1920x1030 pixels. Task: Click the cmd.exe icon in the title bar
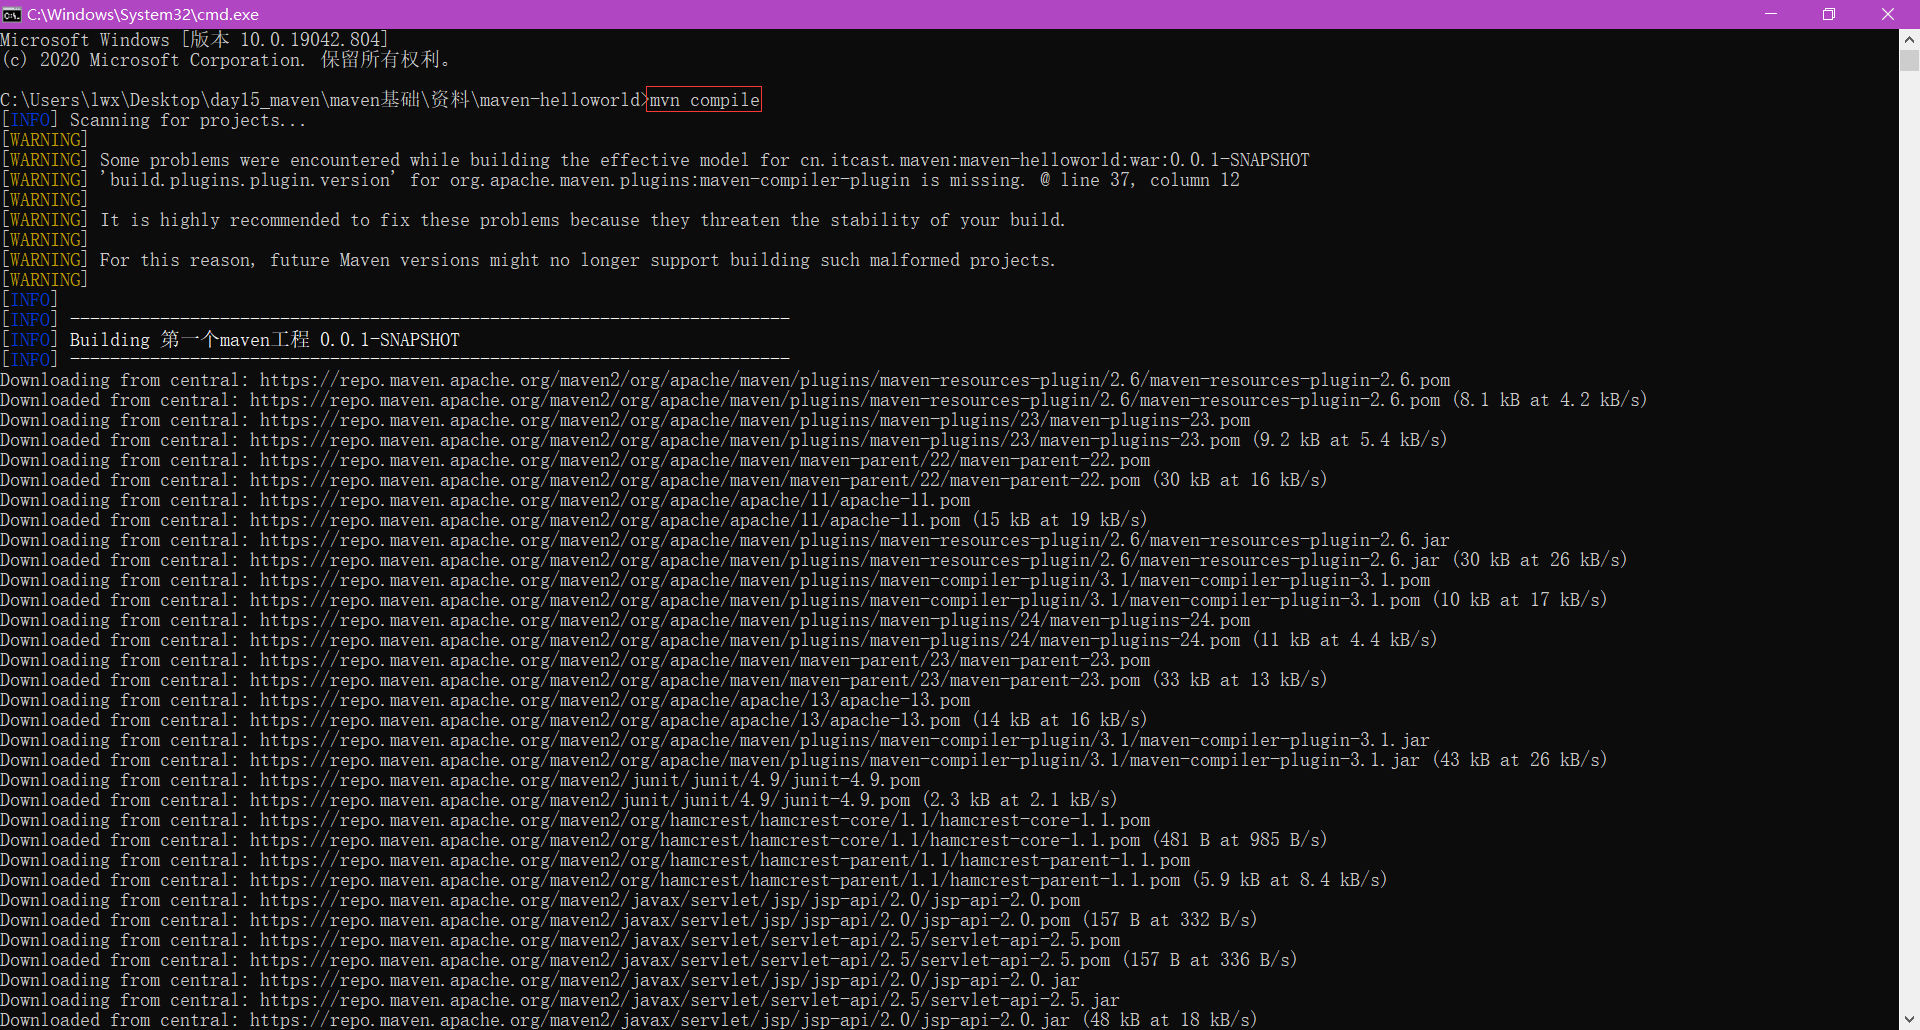point(12,14)
